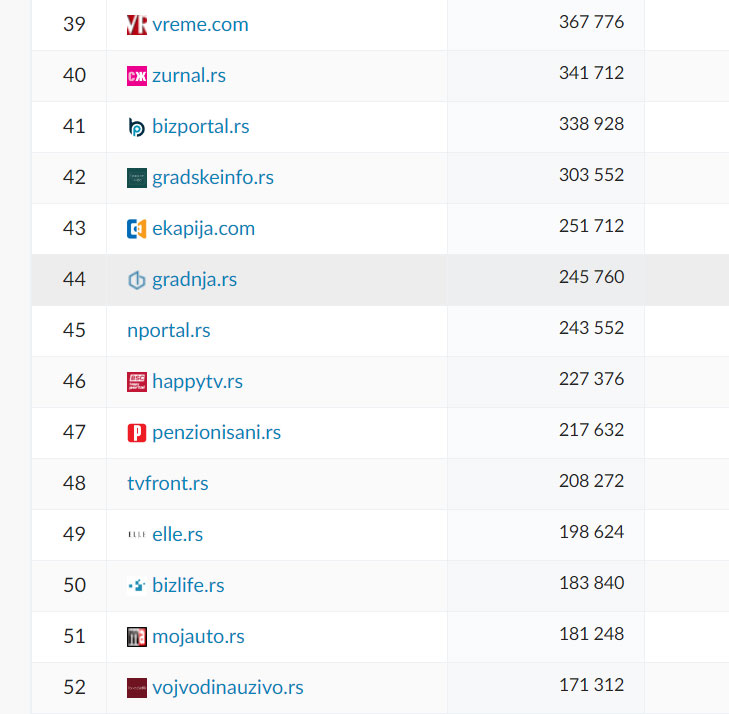Image resolution: width=729 pixels, height=714 pixels.
Task: Click the gradskeinfo.rs dark green favicon
Action: point(137,178)
